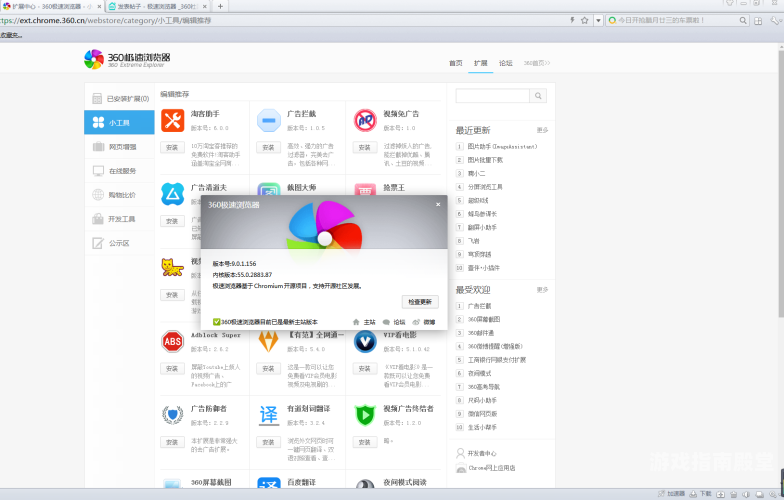Click the orange fox 有范 extension icon

pos(268,342)
